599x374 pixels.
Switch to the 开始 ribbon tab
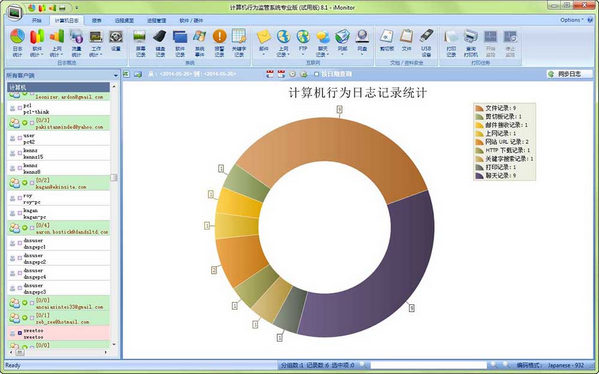37,20
